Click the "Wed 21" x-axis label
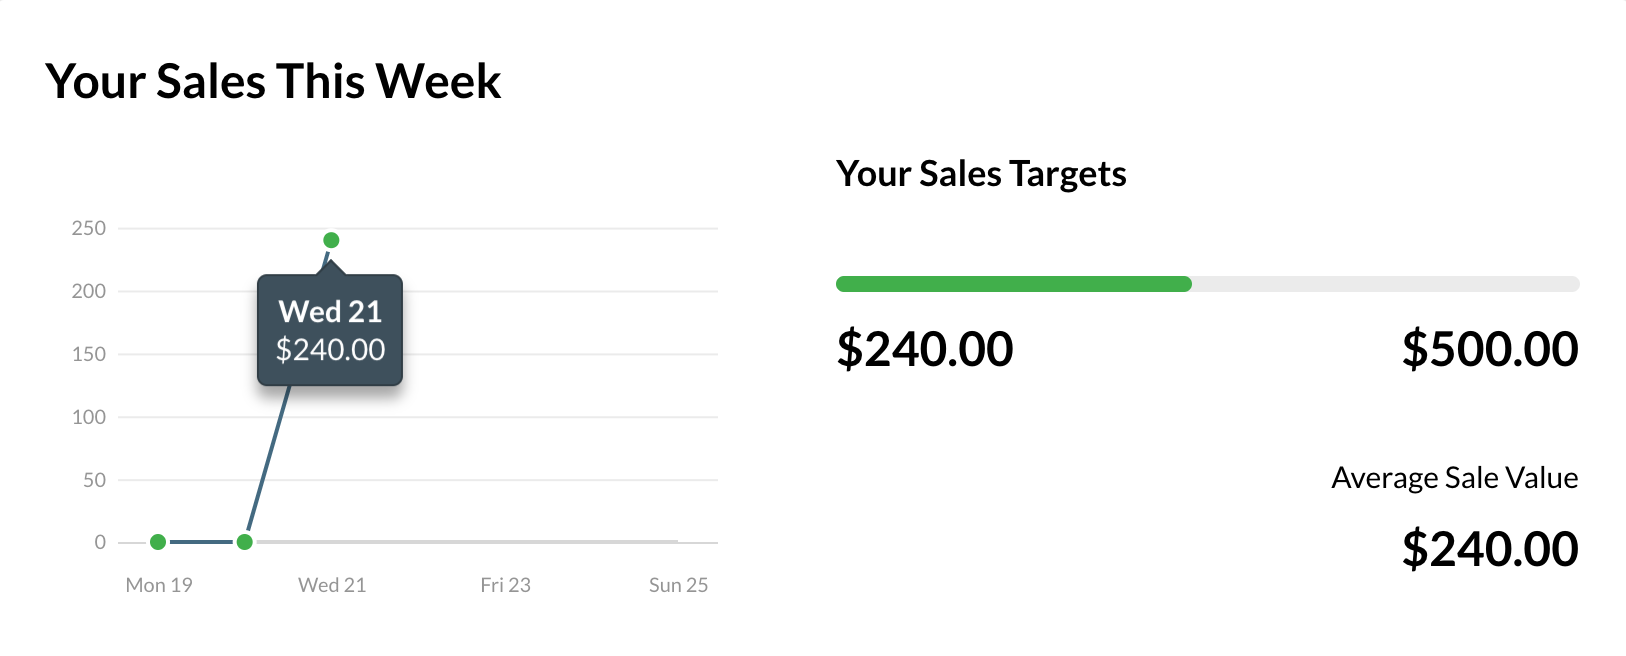This screenshot has width=1626, height=656. [x=332, y=585]
